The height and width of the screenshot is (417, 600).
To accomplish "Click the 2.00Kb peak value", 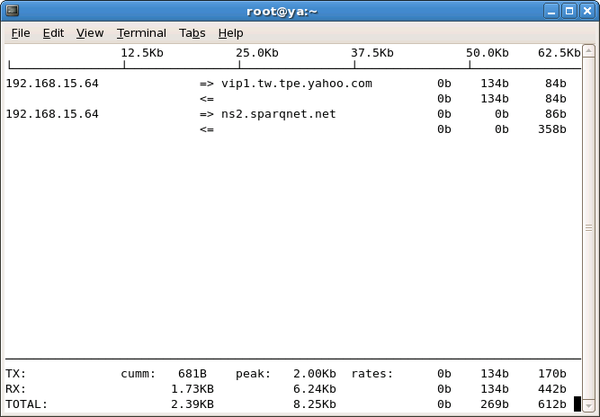I will pyautogui.click(x=315, y=373).
